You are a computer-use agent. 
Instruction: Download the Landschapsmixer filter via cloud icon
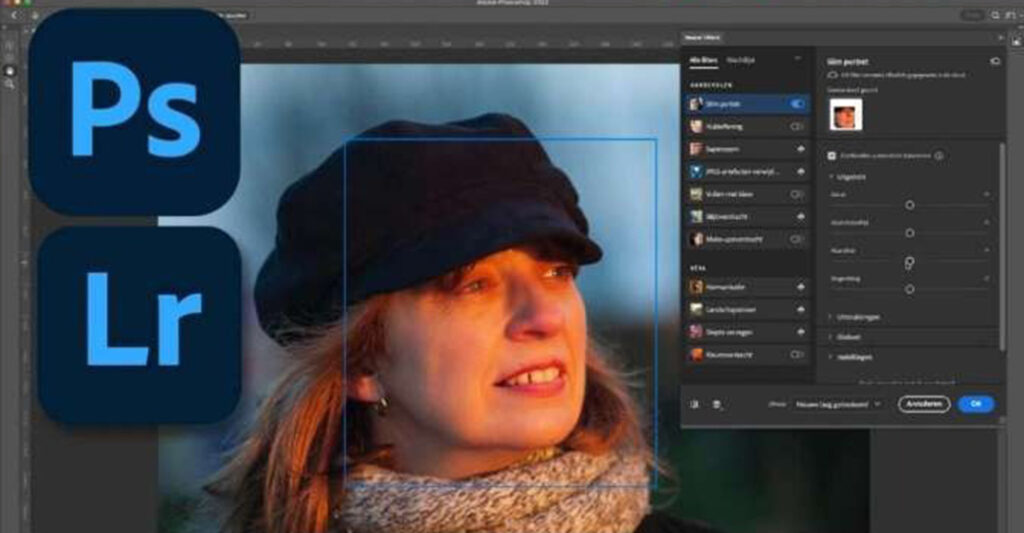(800, 310)
